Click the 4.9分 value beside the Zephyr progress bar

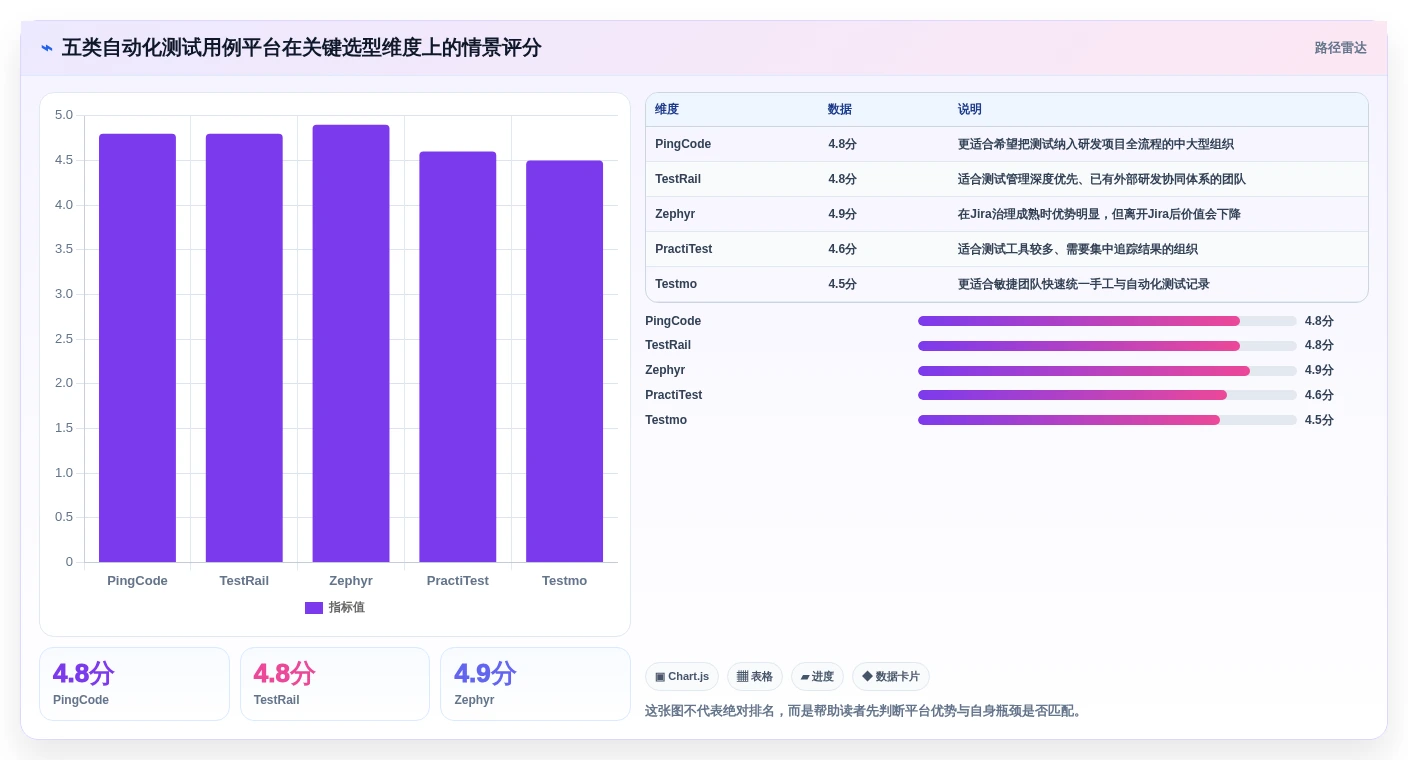(x=1319, y=370)
